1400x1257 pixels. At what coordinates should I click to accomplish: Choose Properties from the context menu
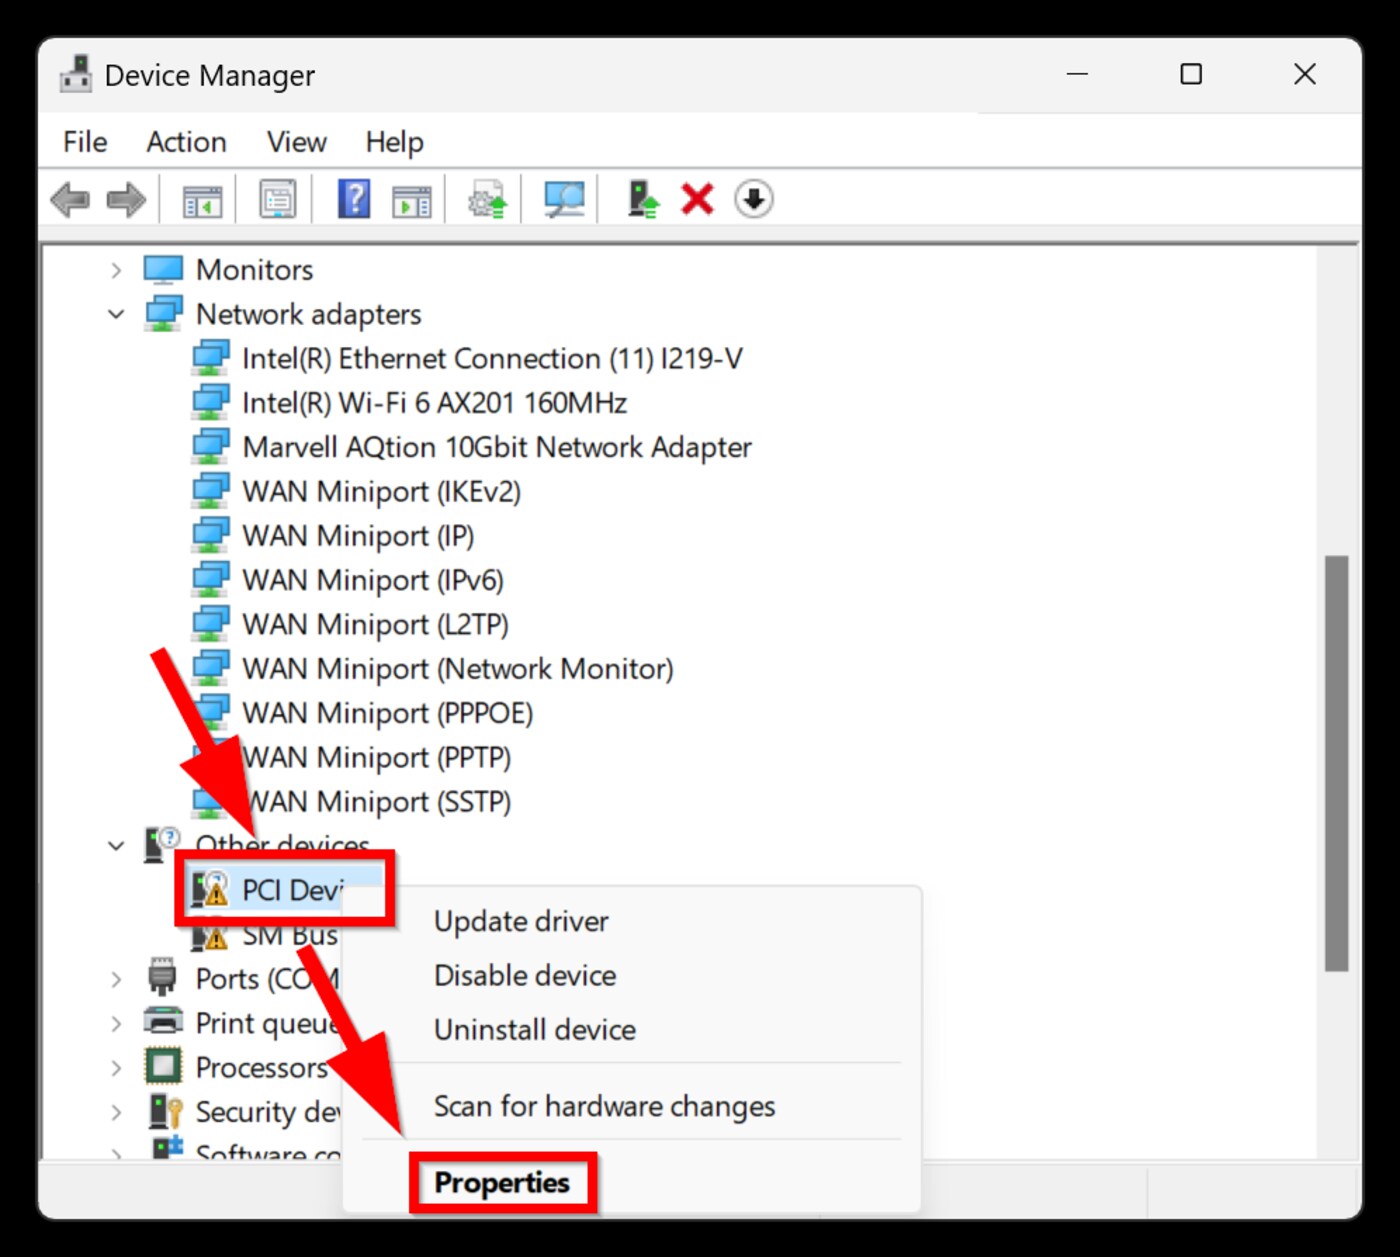tap(502, 1182)
